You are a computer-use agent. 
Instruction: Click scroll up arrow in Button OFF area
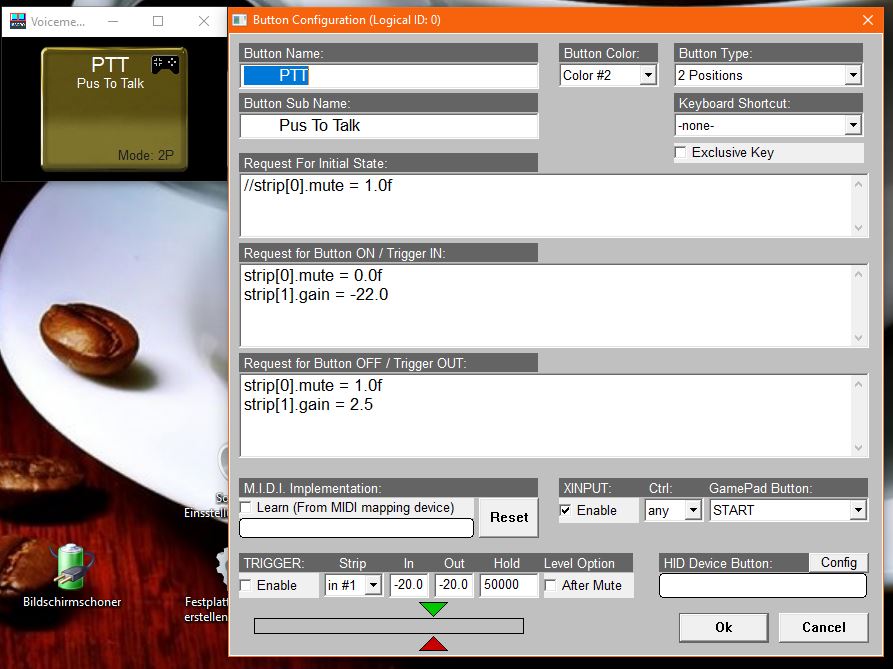point(859,384)
